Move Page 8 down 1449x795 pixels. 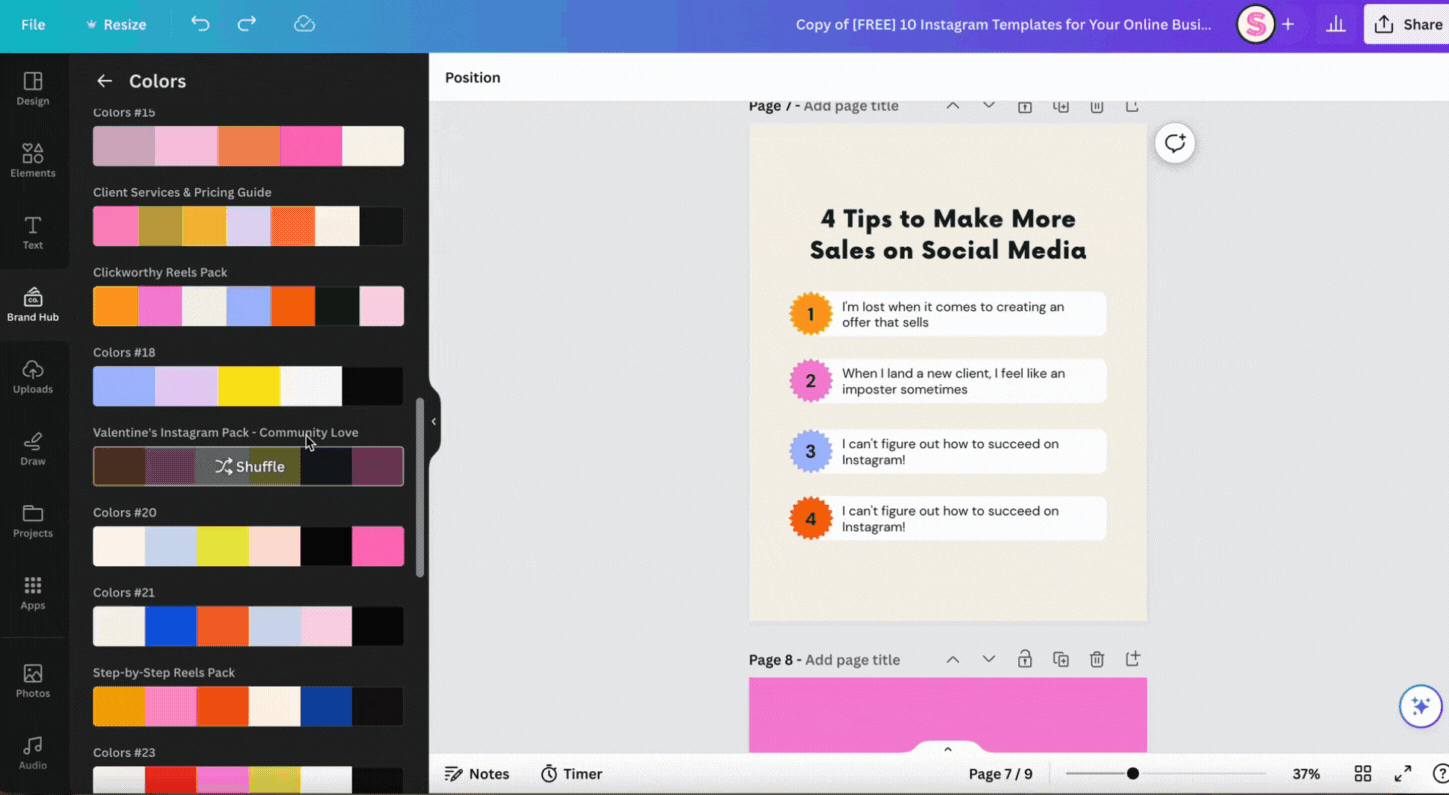[989, 659]
